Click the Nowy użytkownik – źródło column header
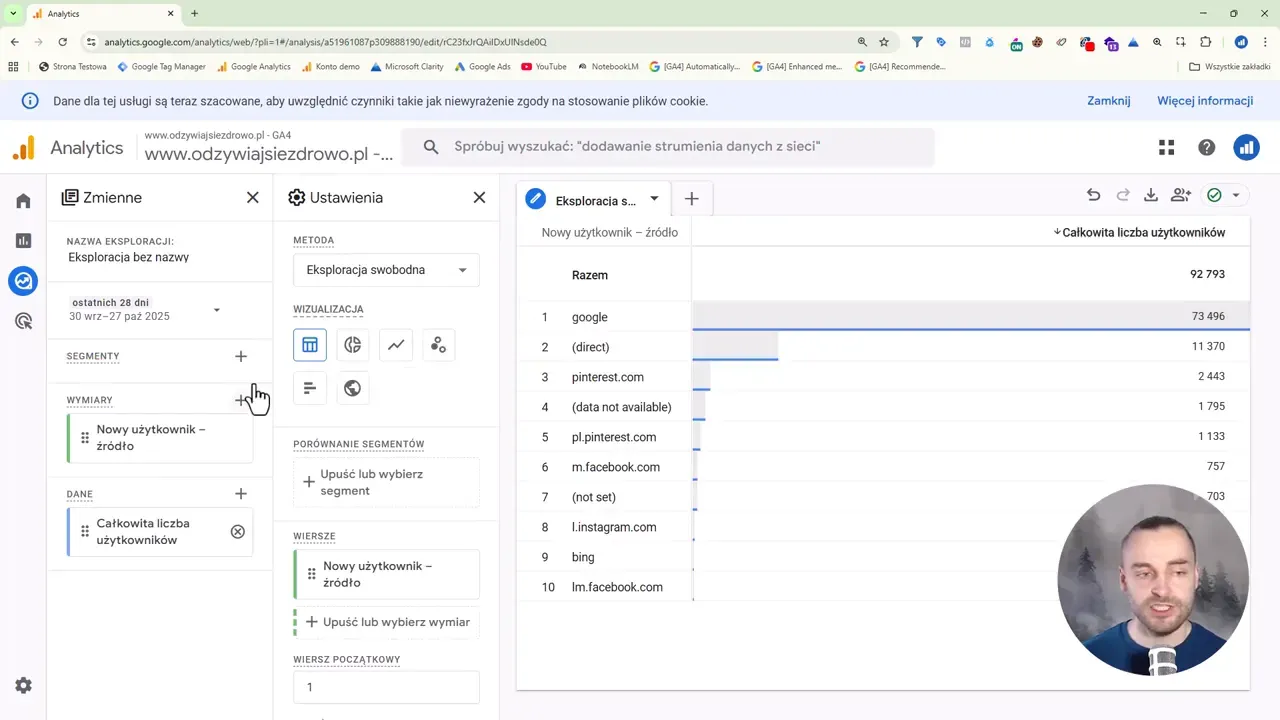This screenshot has height=720, width=1280. 610,233
